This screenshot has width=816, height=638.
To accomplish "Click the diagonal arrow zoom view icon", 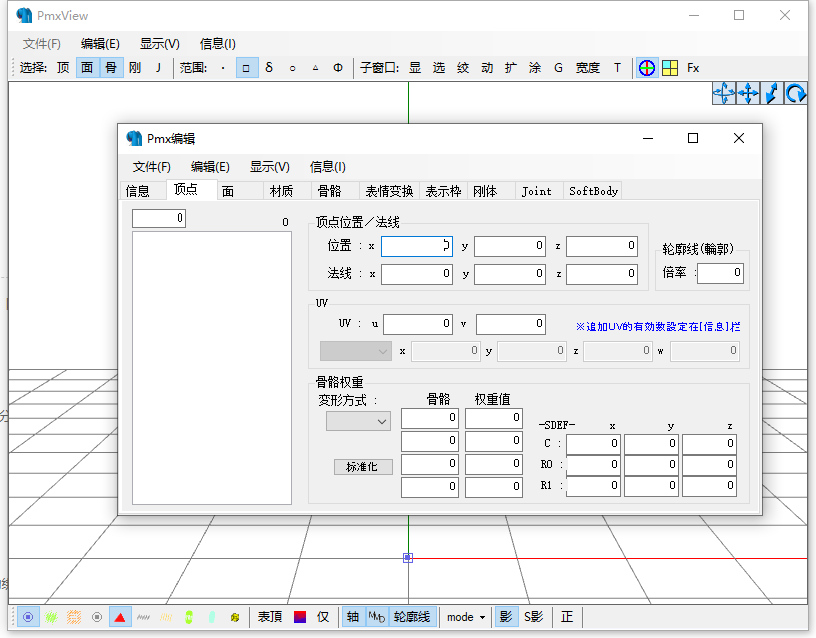I will click(x=772, y=94).
